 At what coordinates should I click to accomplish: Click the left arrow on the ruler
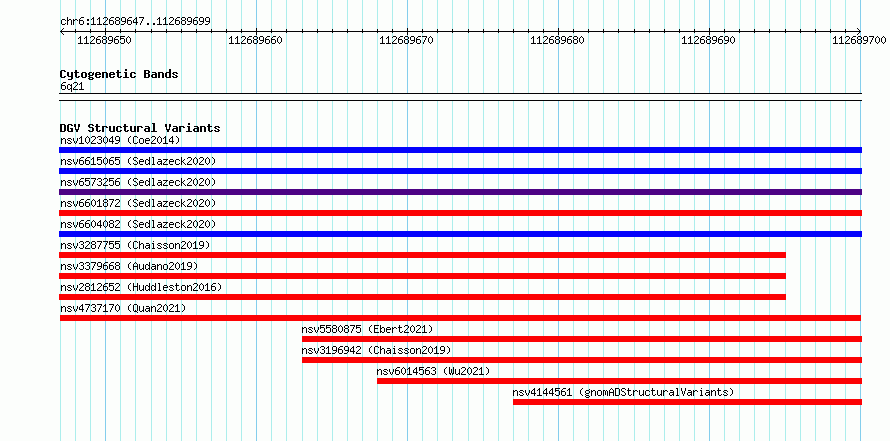(62, 31)
